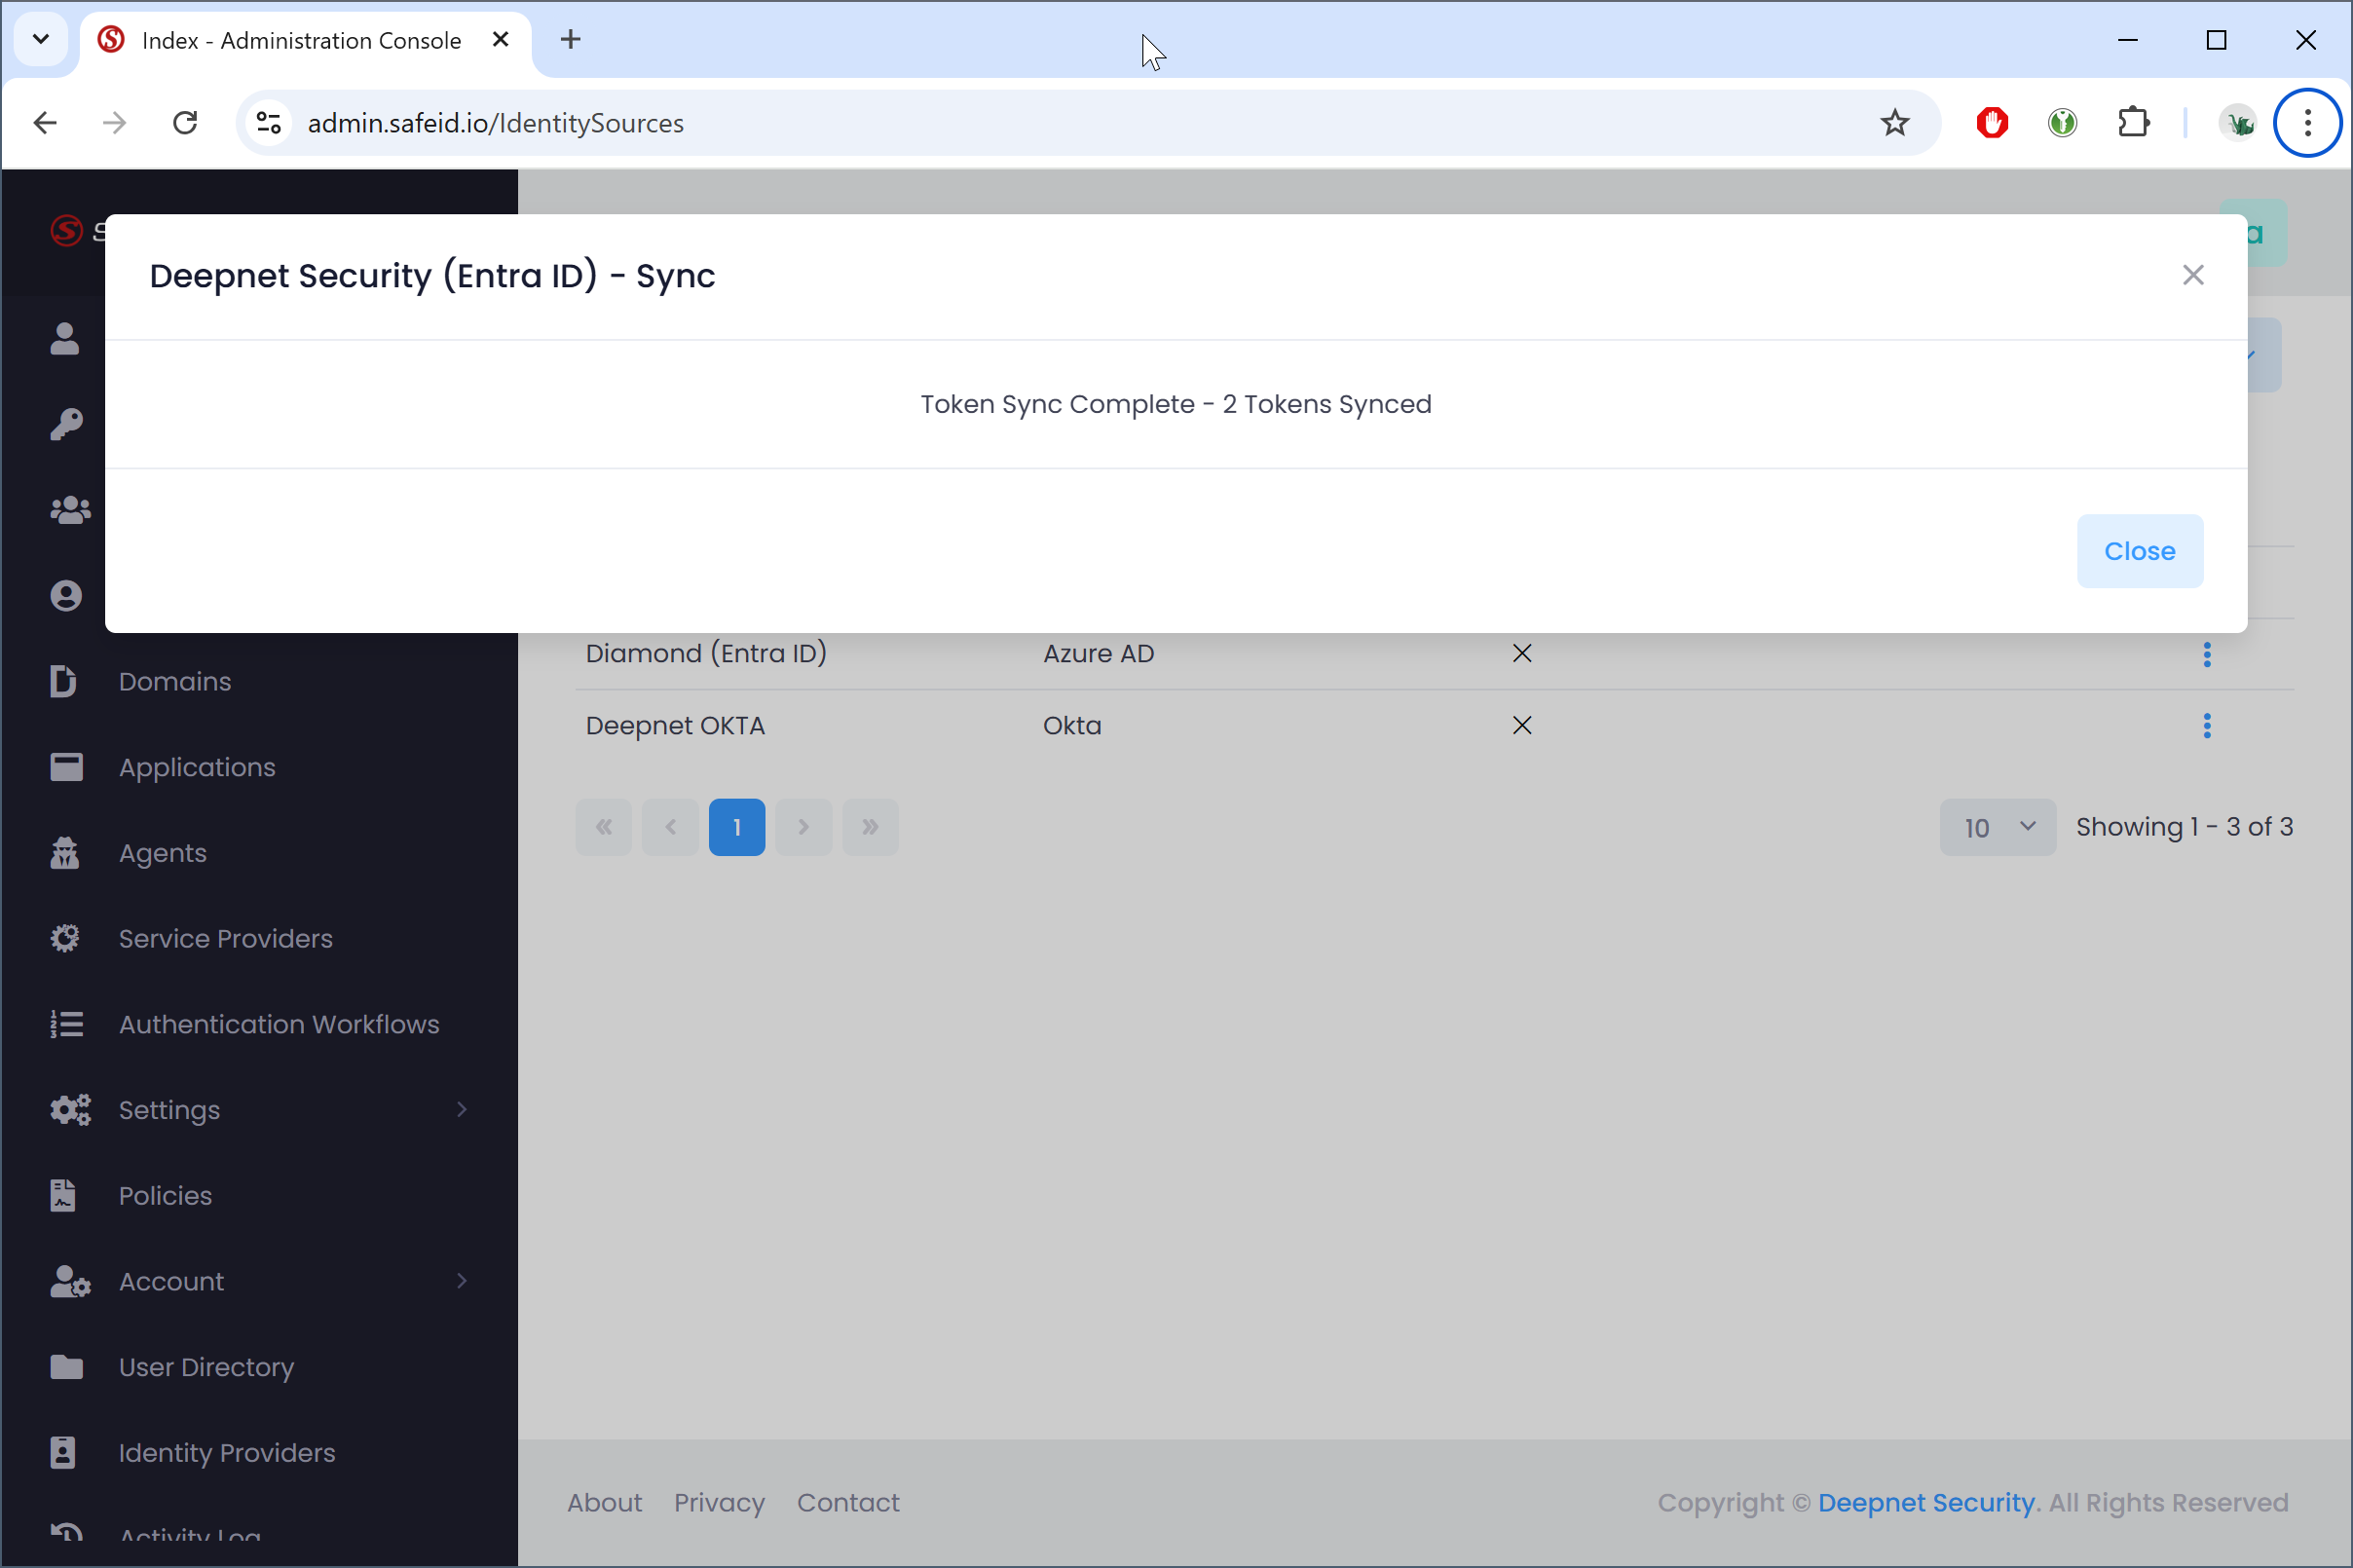Screen dimensions: 2353x1568
Task: Open actions menu for Diamond (Entra ID) row
Action: pyautogui.click(x=2206, y=654)
